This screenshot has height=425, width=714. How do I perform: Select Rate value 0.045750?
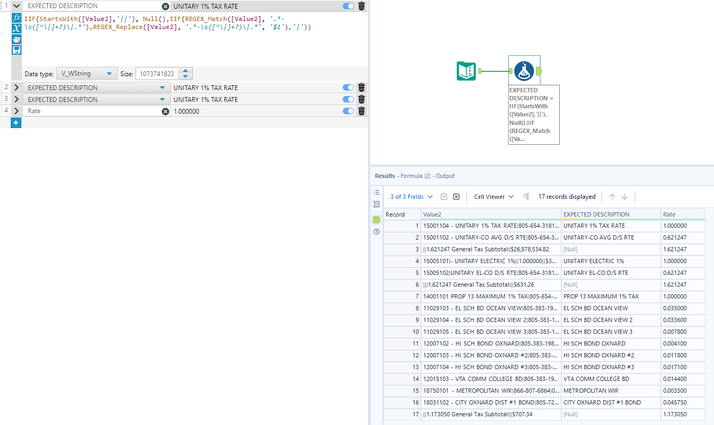click(682, 403)
